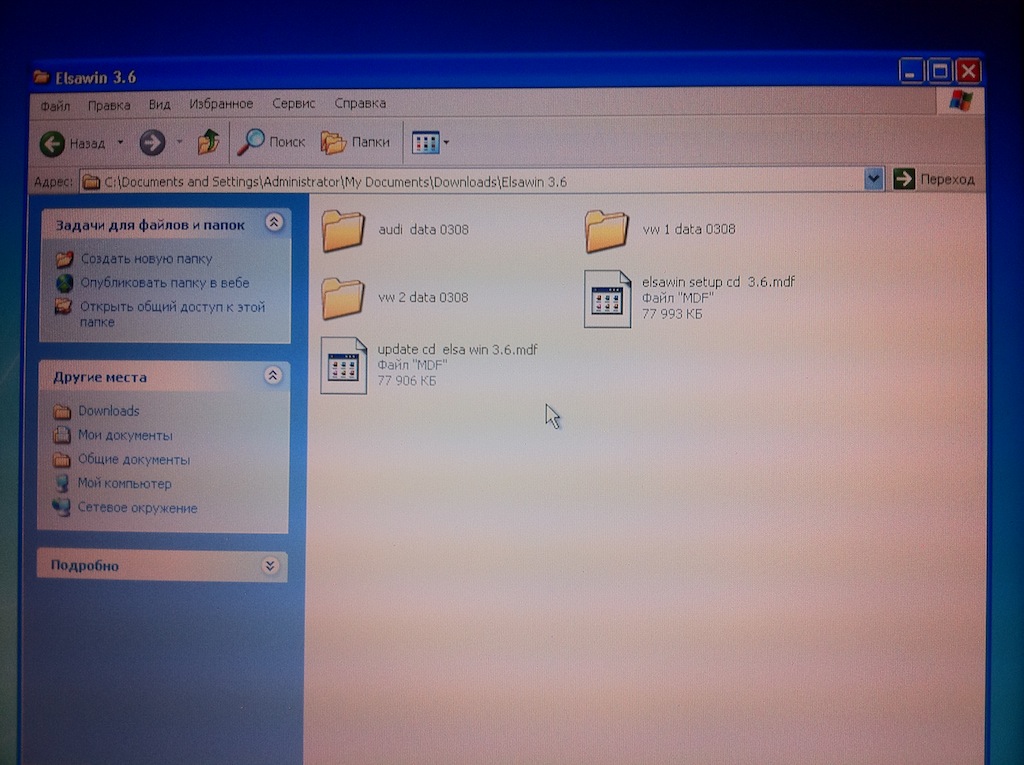Image resolution: width=1024 pixels, height=765 pixels.
Task: Click the Создать новую папку link
Action: tap(146, 259)
